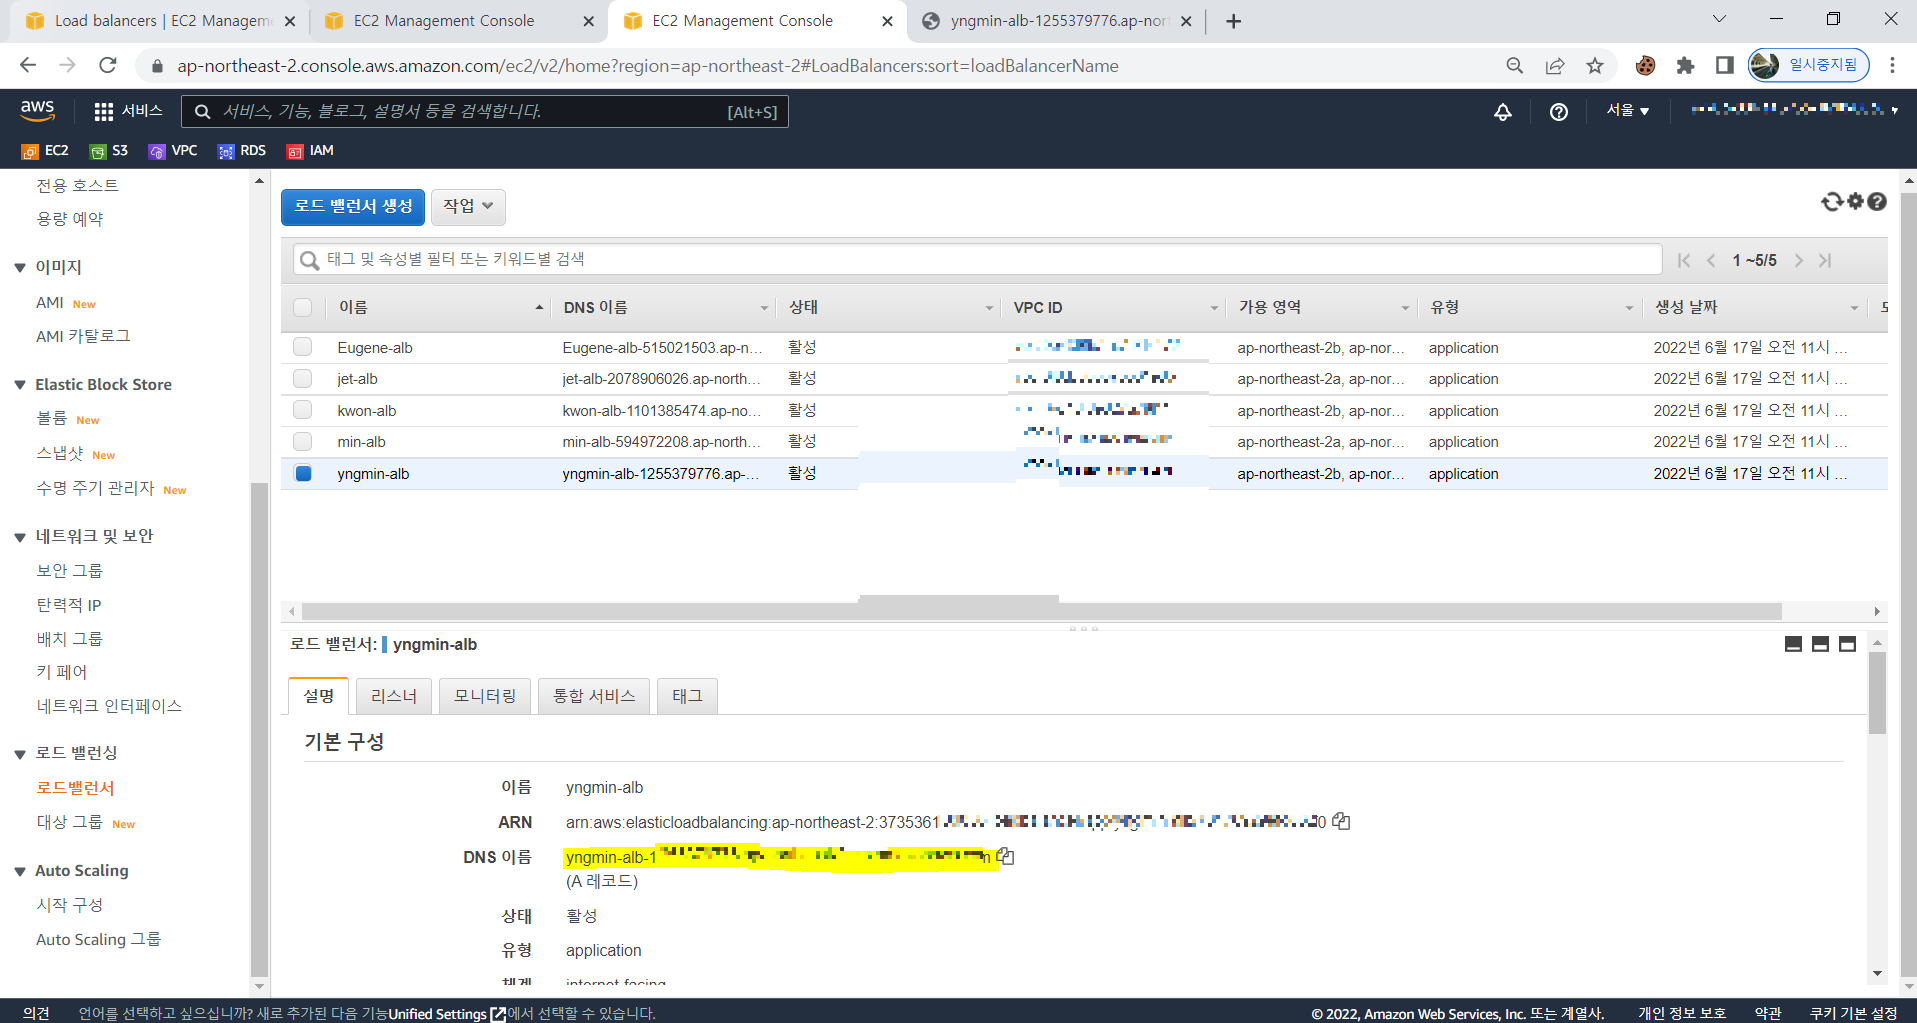The image size is (1917, 1023).
Task: Open the 작업 actions dropdown
Action: (468, 206)
